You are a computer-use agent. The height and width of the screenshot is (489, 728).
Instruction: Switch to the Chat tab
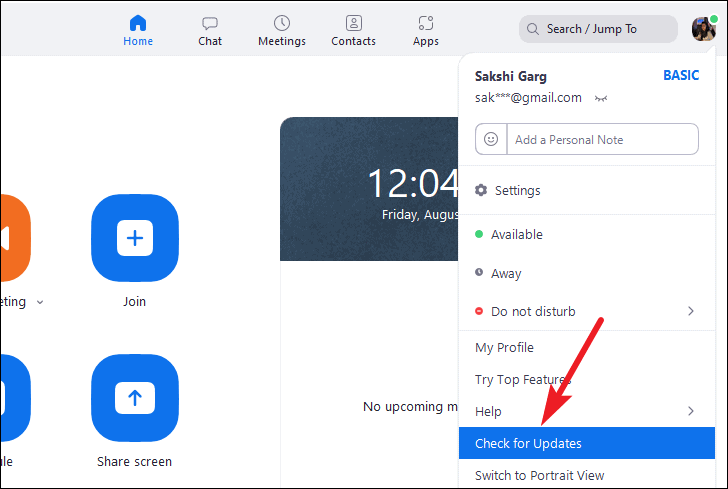pos(210,31)
